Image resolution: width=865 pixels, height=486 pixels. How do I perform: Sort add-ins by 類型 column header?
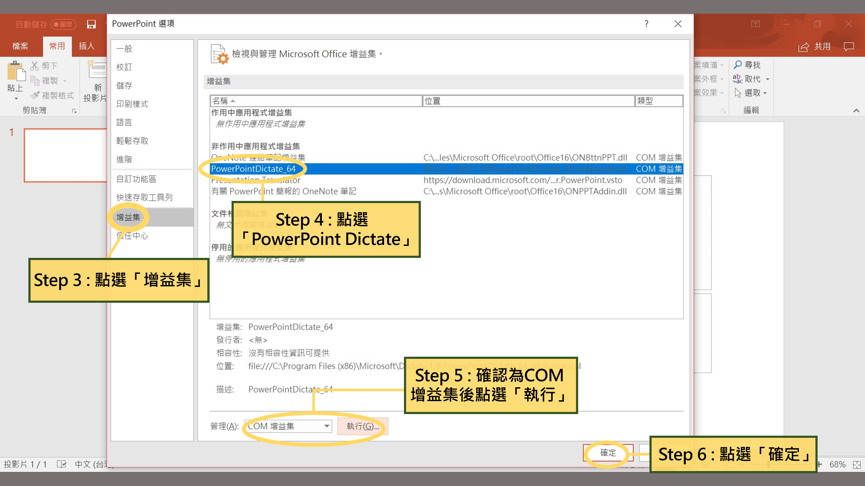pos(659,101)
